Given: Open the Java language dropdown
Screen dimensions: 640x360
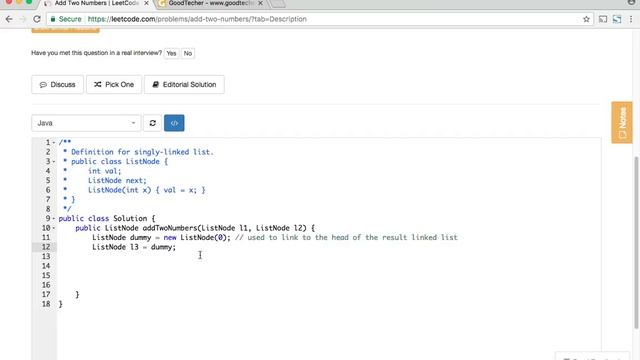Looking at the screenshot, I should click(x=86, y=123).
